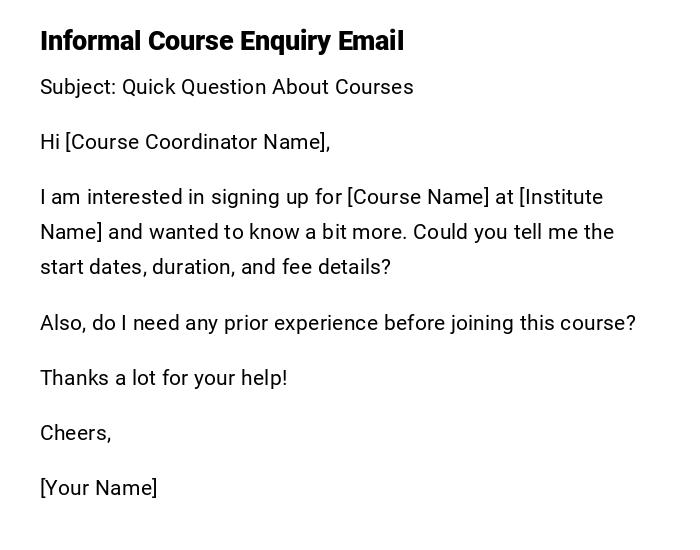700x550 pixels.
Task: Click the word "Subject:" label
Action: coord(78,87)
